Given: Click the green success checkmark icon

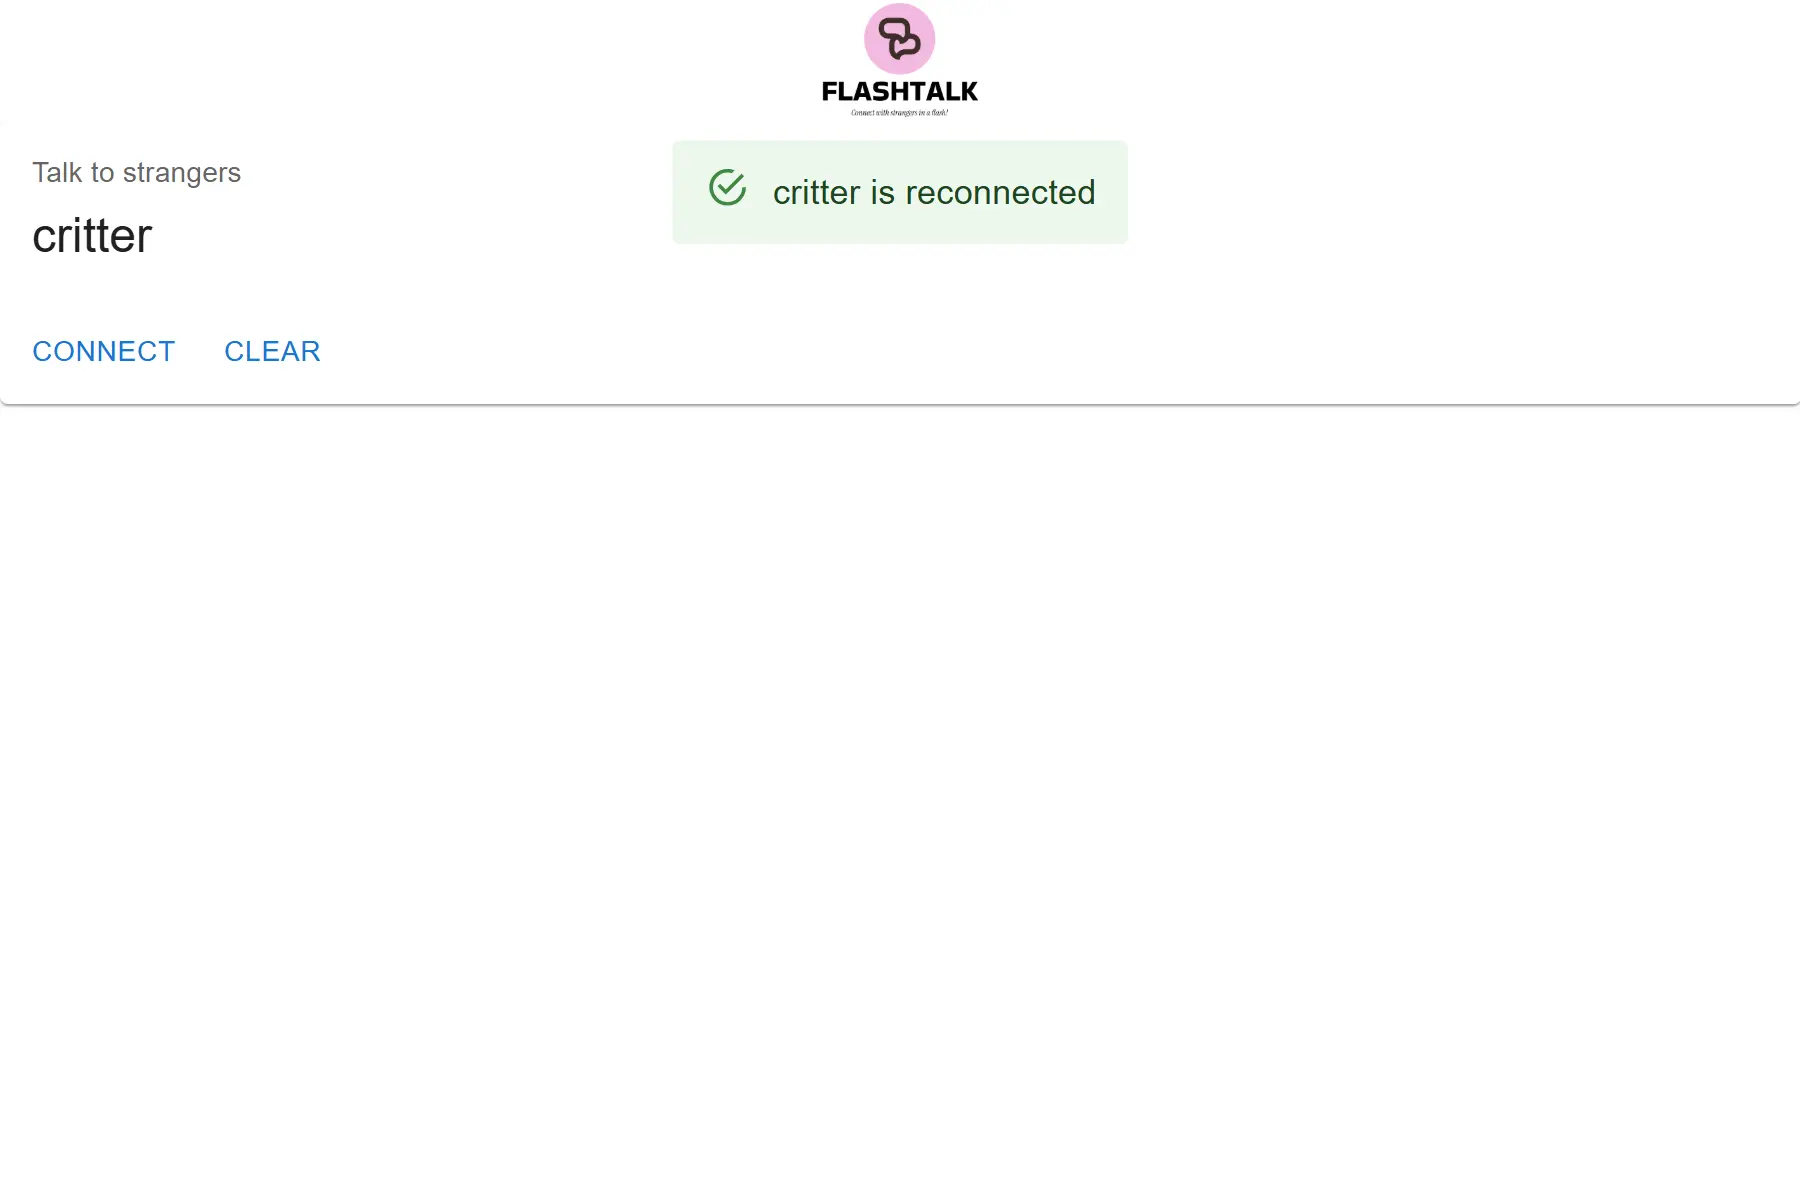Looking at the screenshot, I should click(x=727, y=188).
